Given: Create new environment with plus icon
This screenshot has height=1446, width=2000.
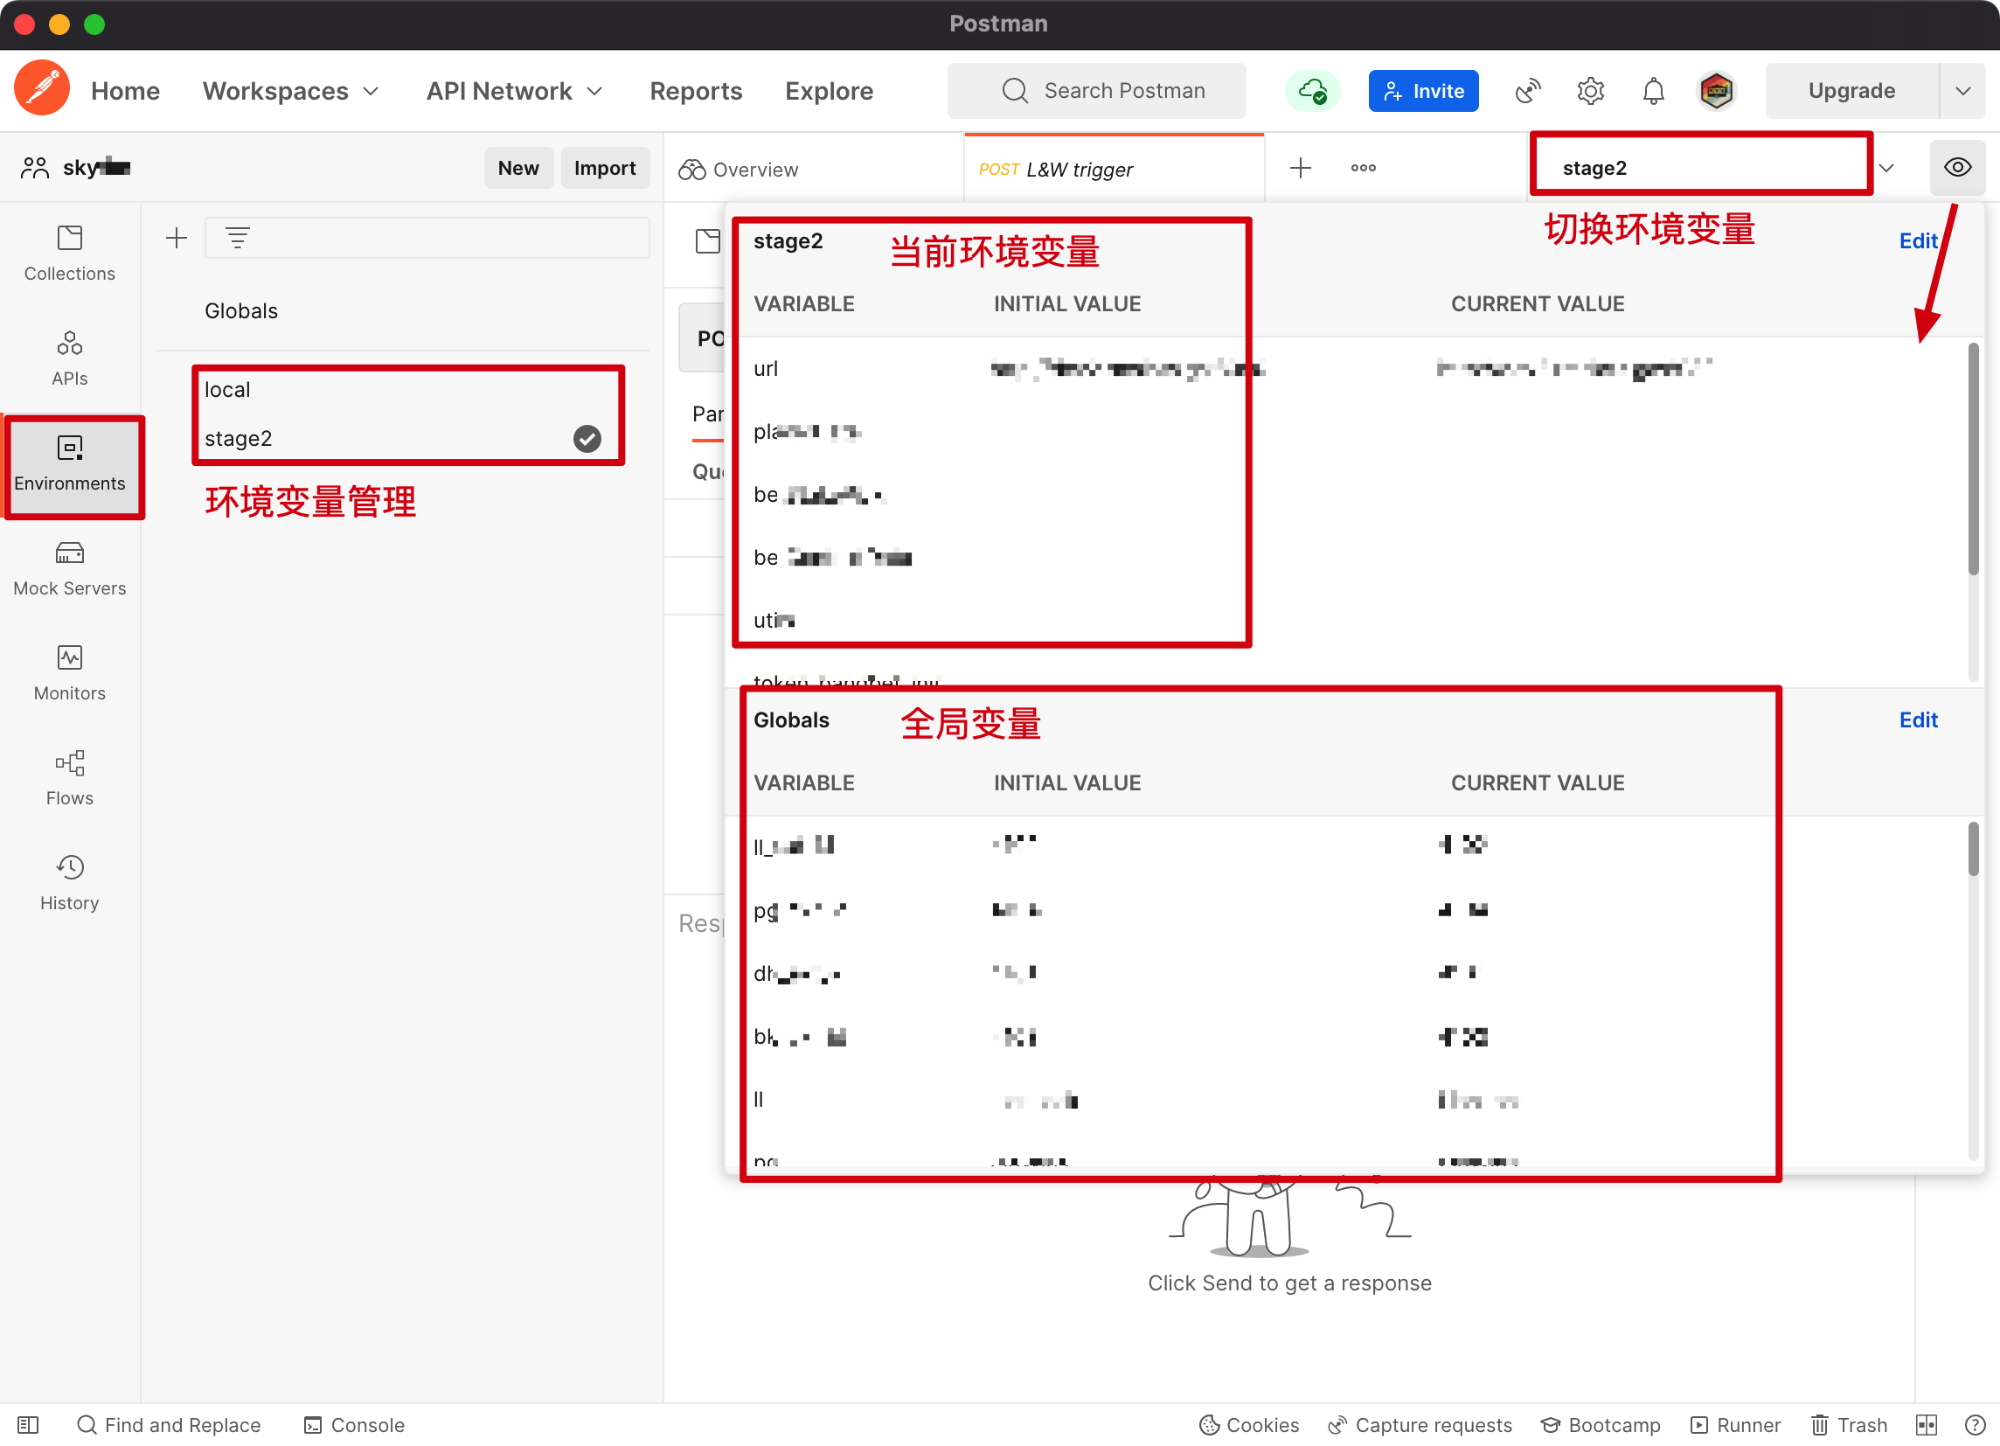Looking at the screenshot, I should pos(177,238).
